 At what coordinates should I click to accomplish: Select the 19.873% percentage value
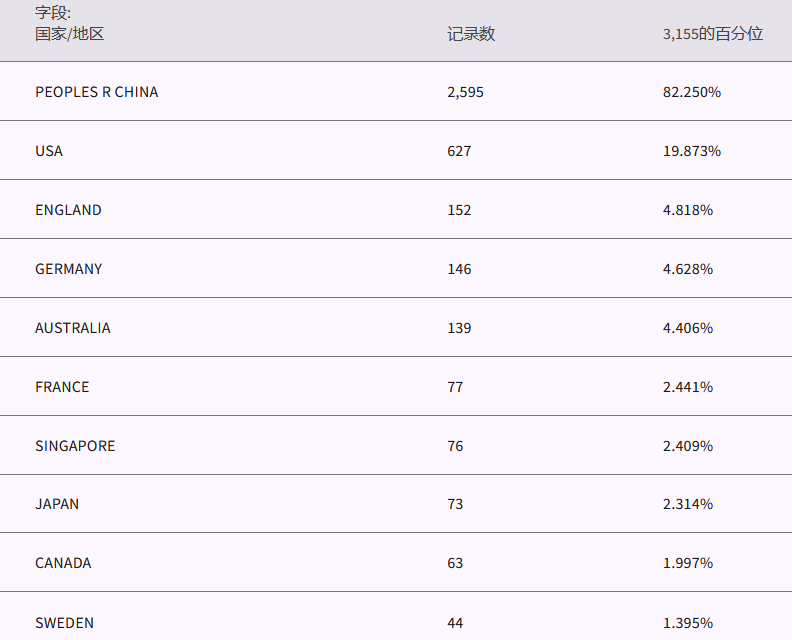point(691,151)
